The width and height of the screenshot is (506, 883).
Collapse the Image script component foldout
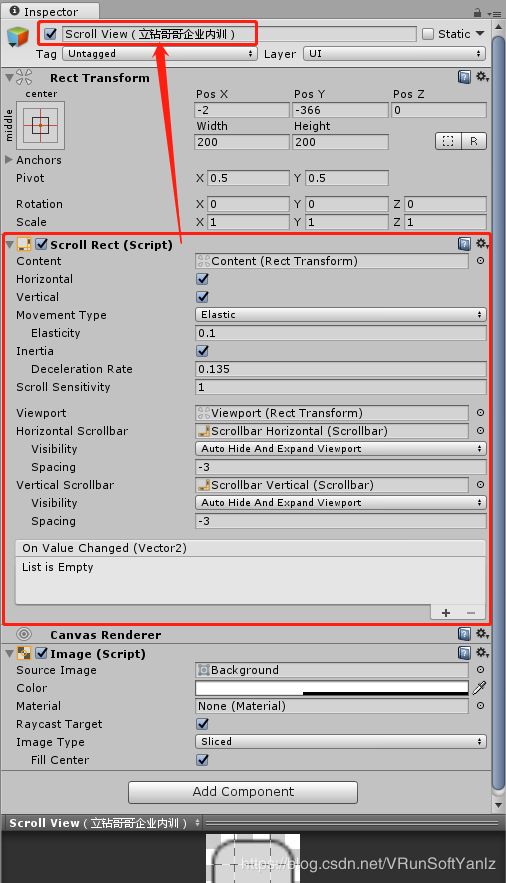pos(10,654)
